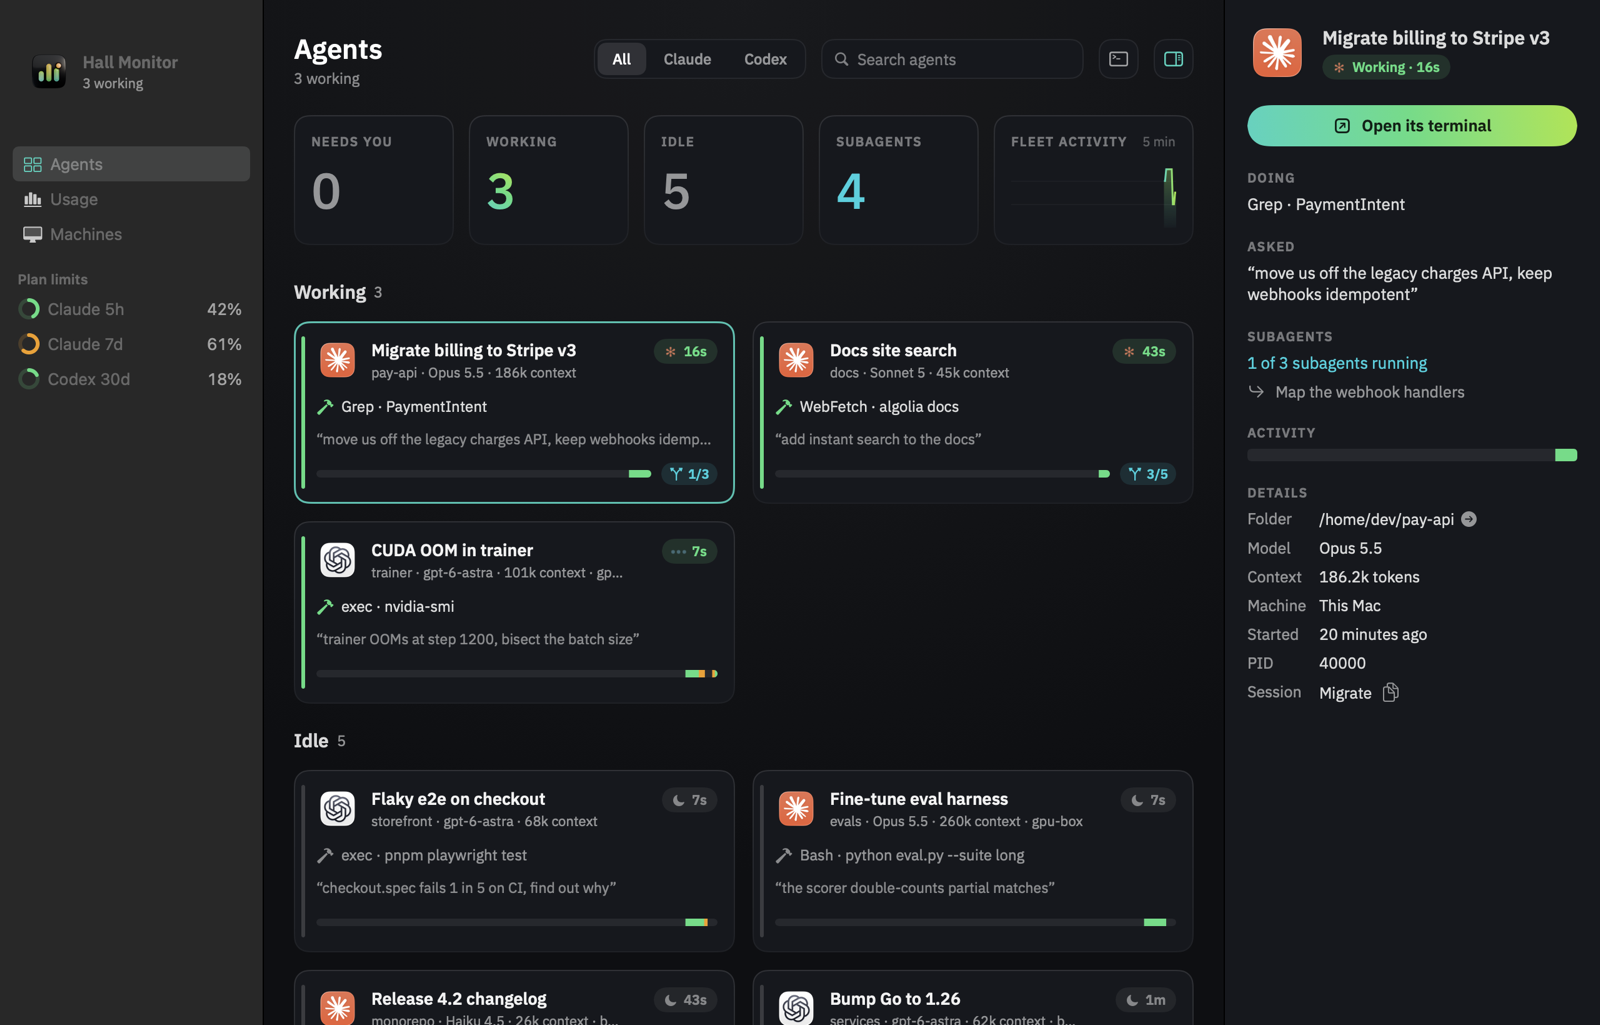Image resolution: width=1600 pixels, height=1025 pixels.
Task: Click the Claude icon on Release 4.2 changelog card
Action: [x=338, y=1007]
